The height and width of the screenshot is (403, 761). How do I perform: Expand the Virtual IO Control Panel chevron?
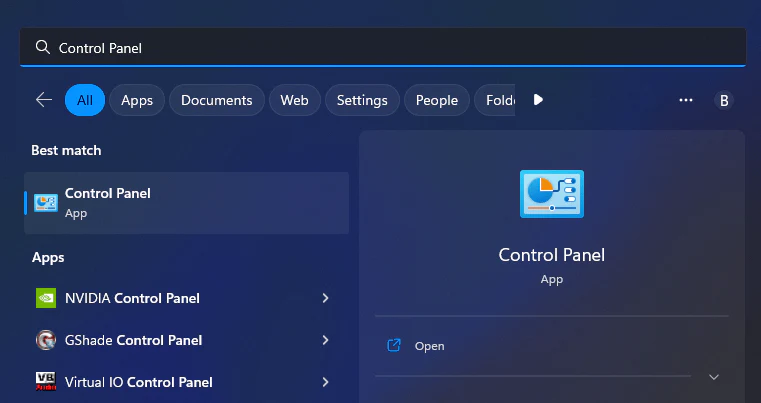326,382
